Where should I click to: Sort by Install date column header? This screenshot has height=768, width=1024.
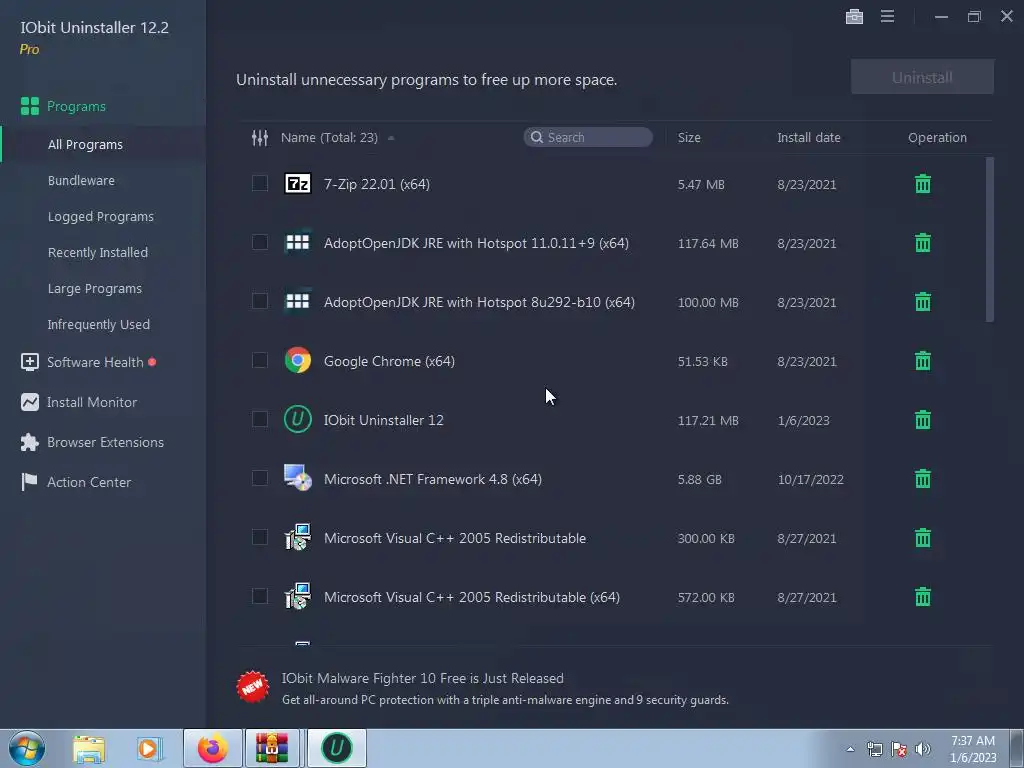tap(808, 137)
